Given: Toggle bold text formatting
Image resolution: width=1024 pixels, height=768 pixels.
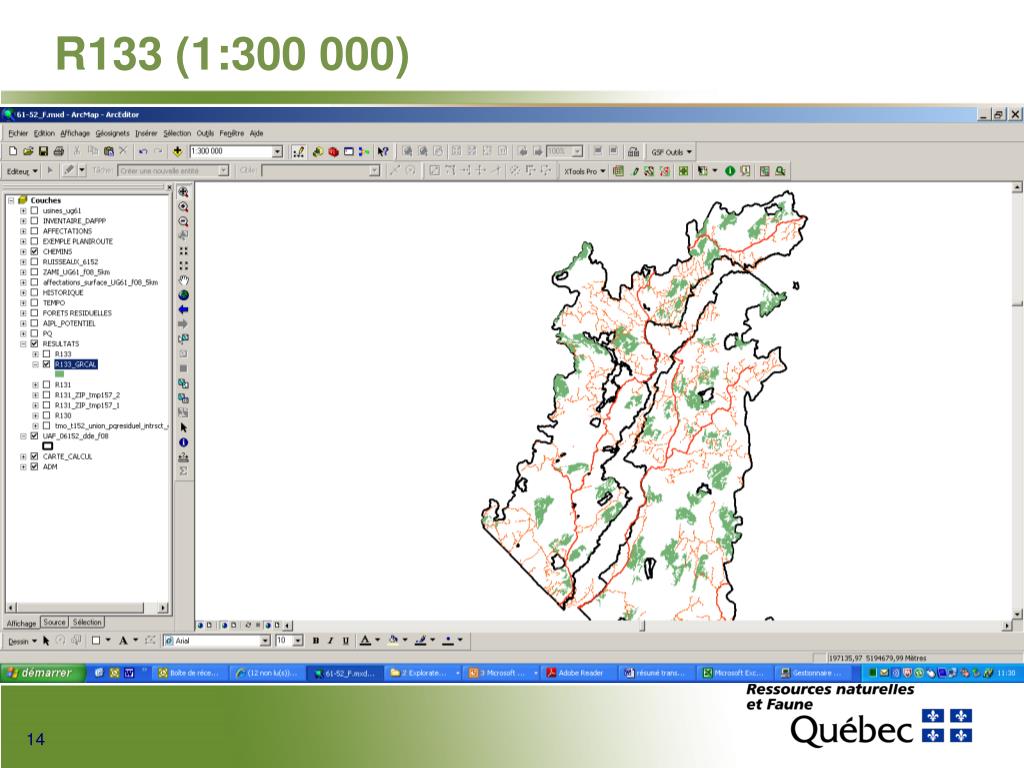Looking at the screenshot, I should 316,641.
